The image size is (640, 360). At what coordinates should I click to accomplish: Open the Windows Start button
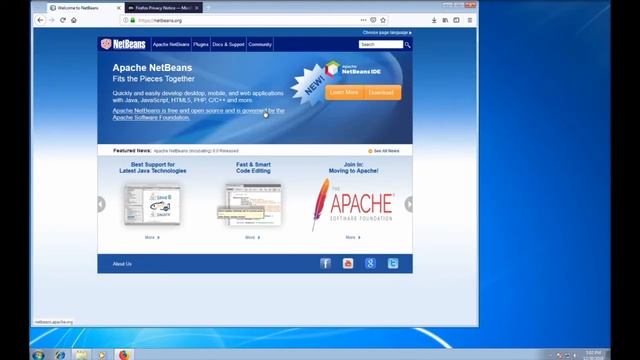[38, 355]
